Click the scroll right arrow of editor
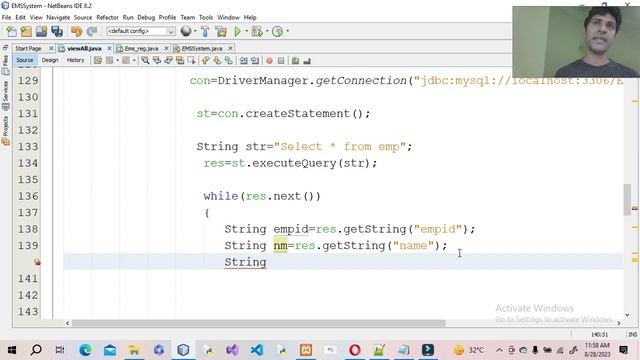 click(x=619, y=323)
